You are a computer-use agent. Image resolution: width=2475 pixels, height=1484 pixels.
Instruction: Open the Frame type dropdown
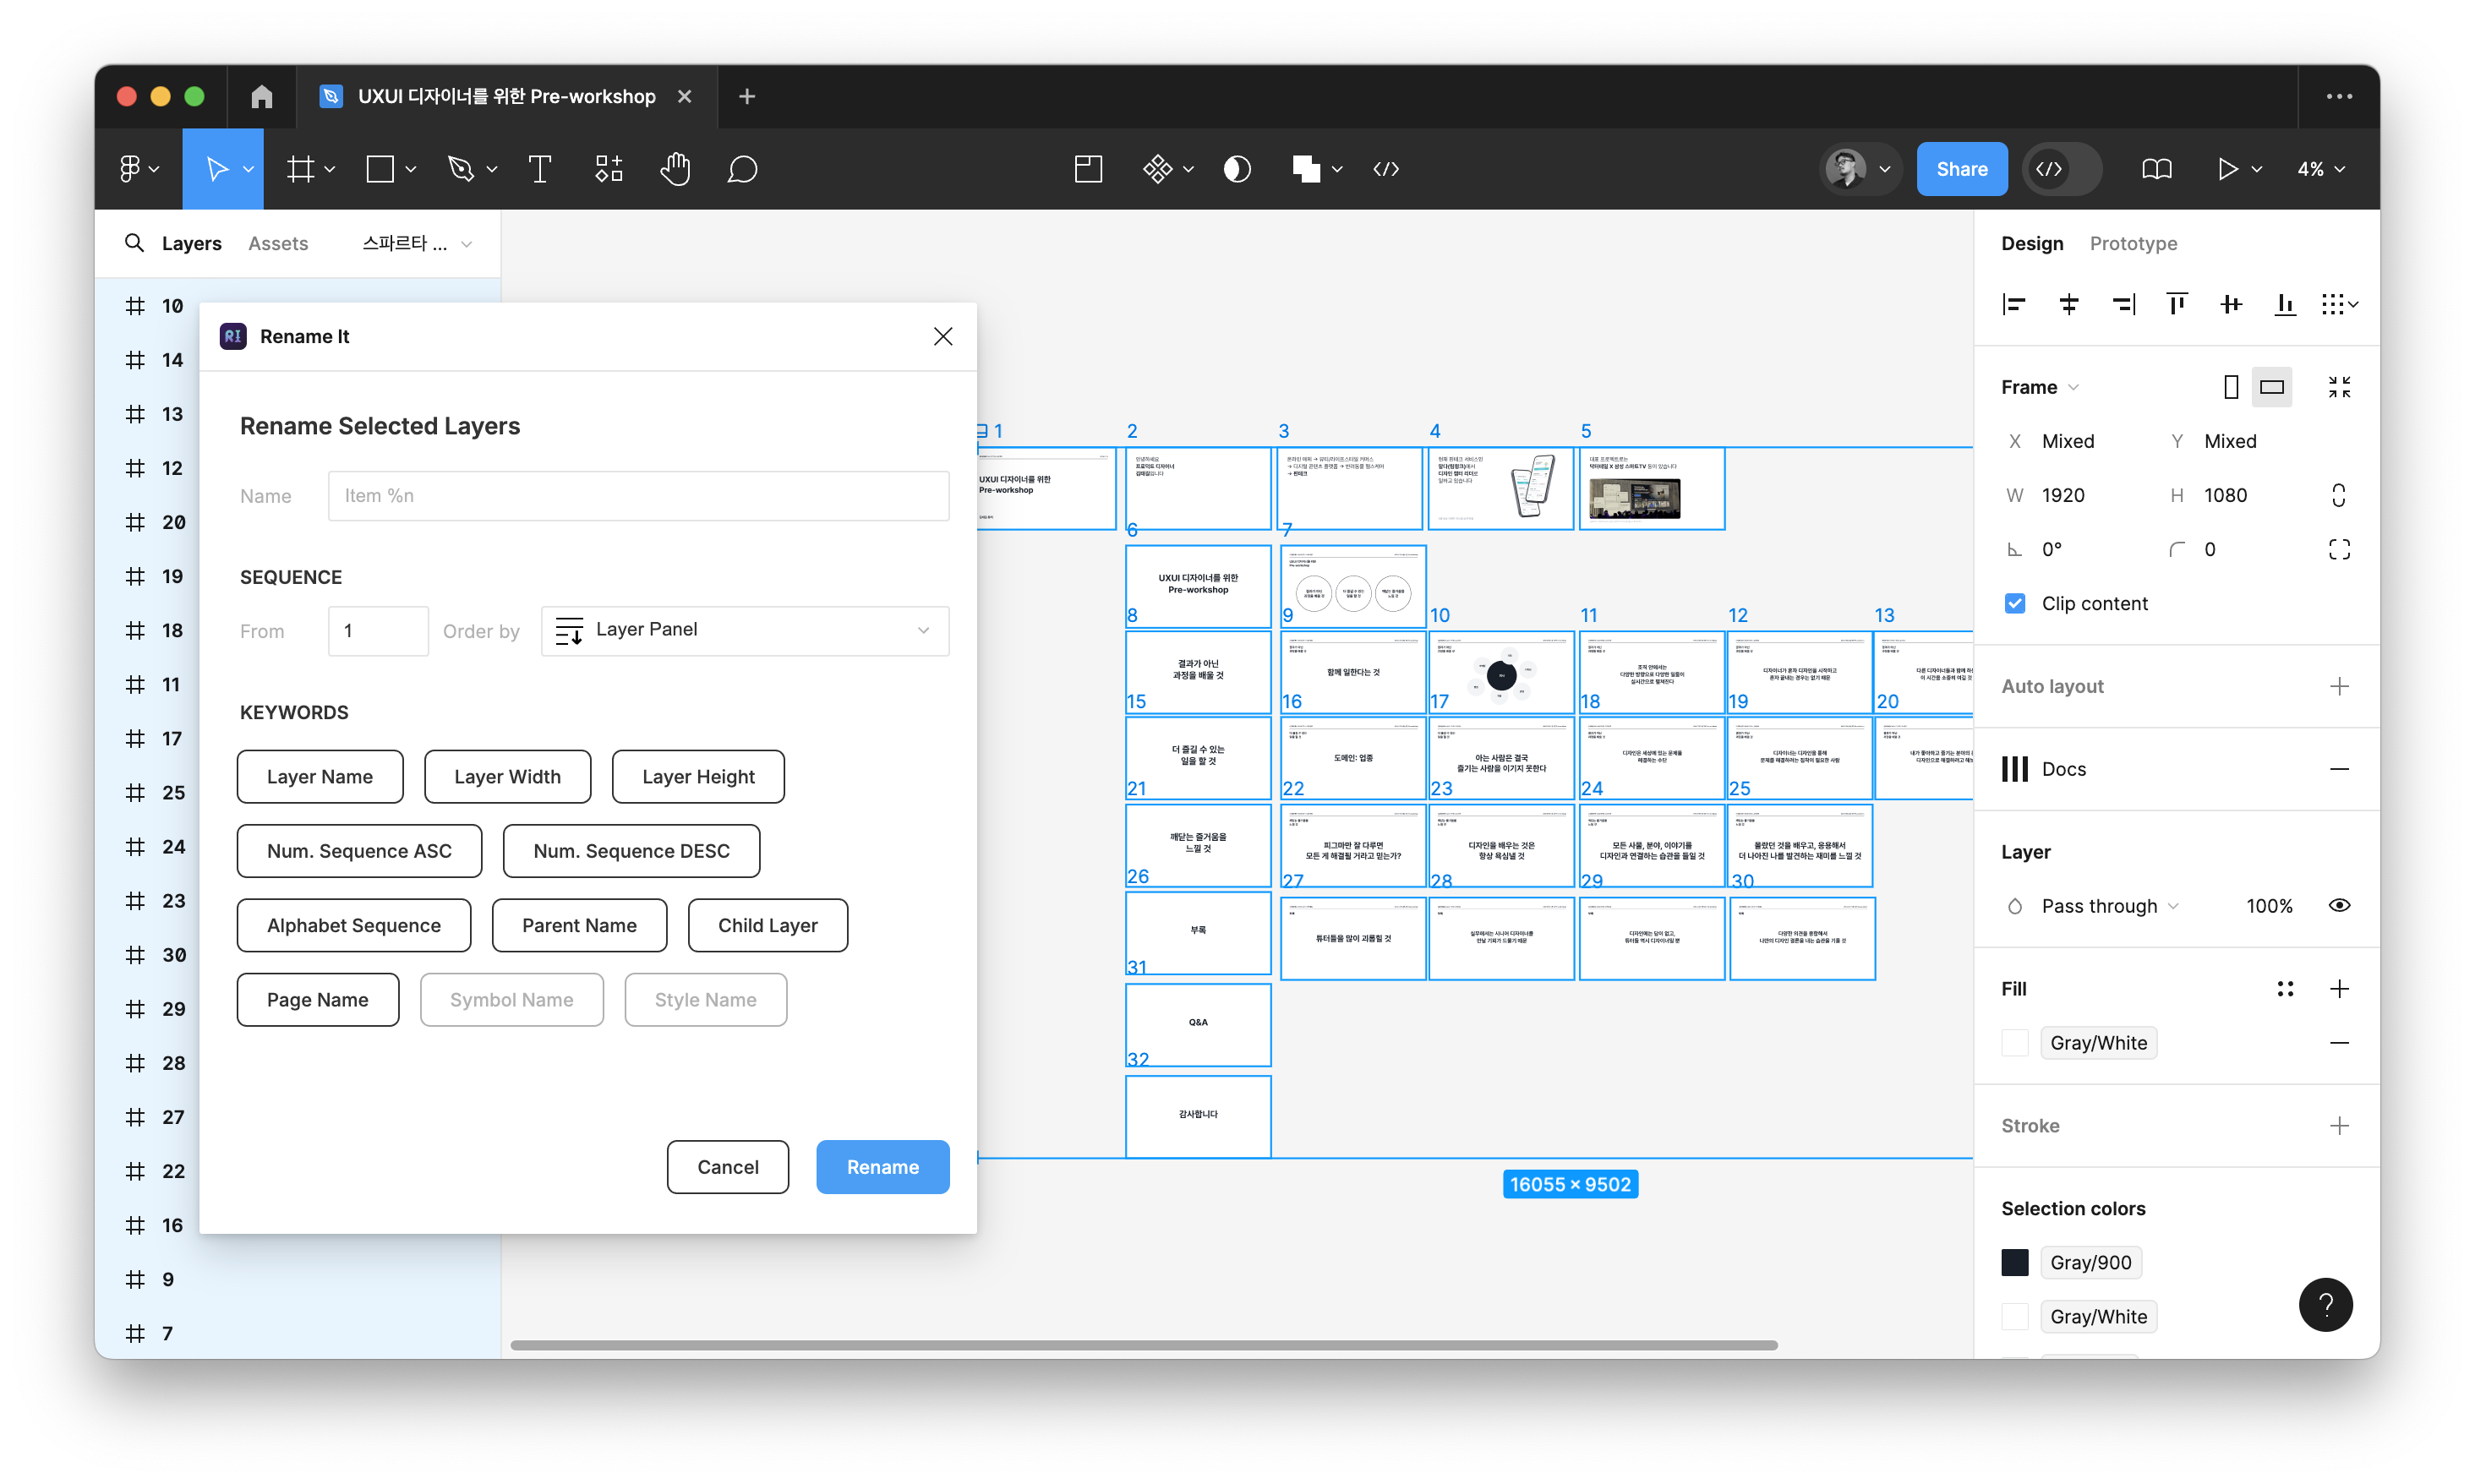point(2040,387)
